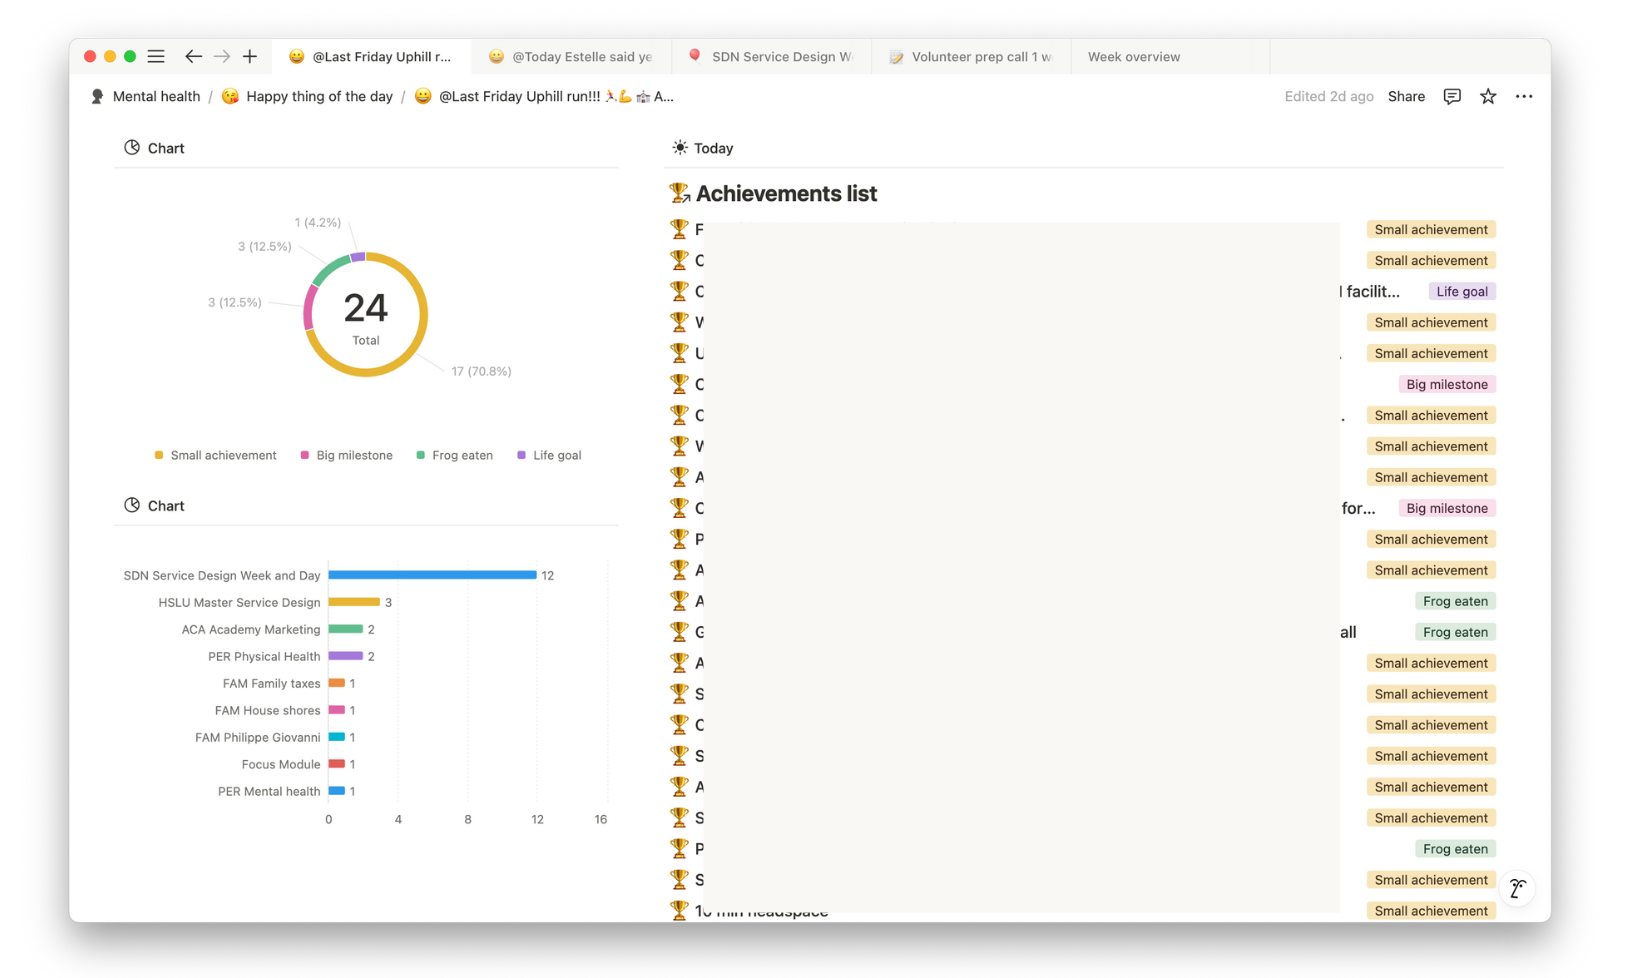Click the blue SDN Service Design bar

point(432,575)
